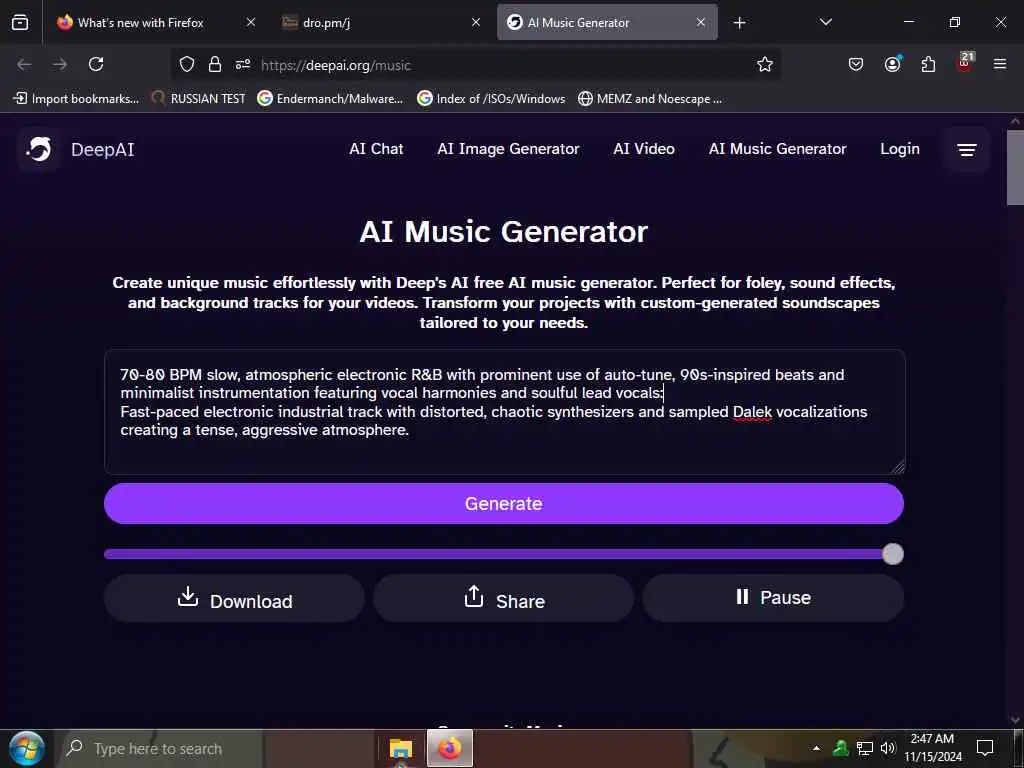Download the generated music
1024x768 pixels.
point(234,598)
